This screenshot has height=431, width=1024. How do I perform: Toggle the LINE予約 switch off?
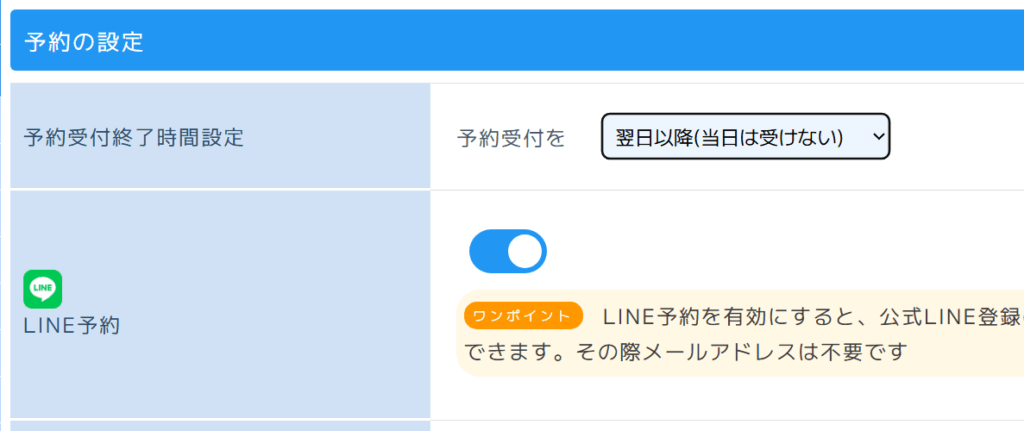click(x=507, y=251)
